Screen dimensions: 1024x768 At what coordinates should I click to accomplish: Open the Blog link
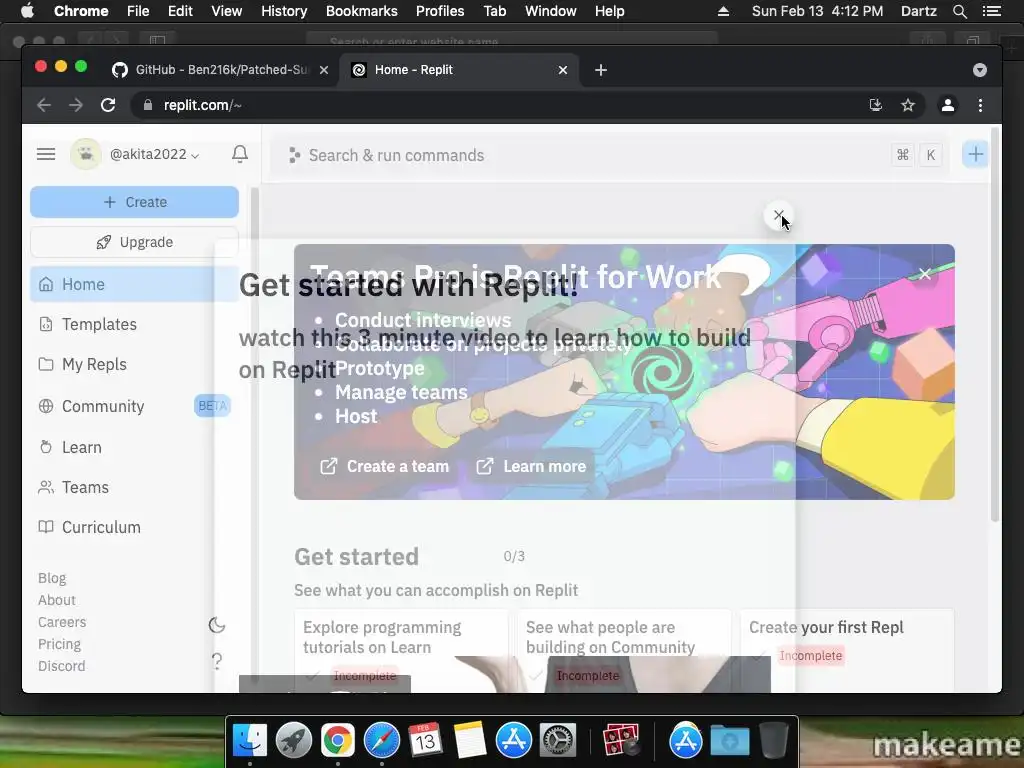click(52, 578)
